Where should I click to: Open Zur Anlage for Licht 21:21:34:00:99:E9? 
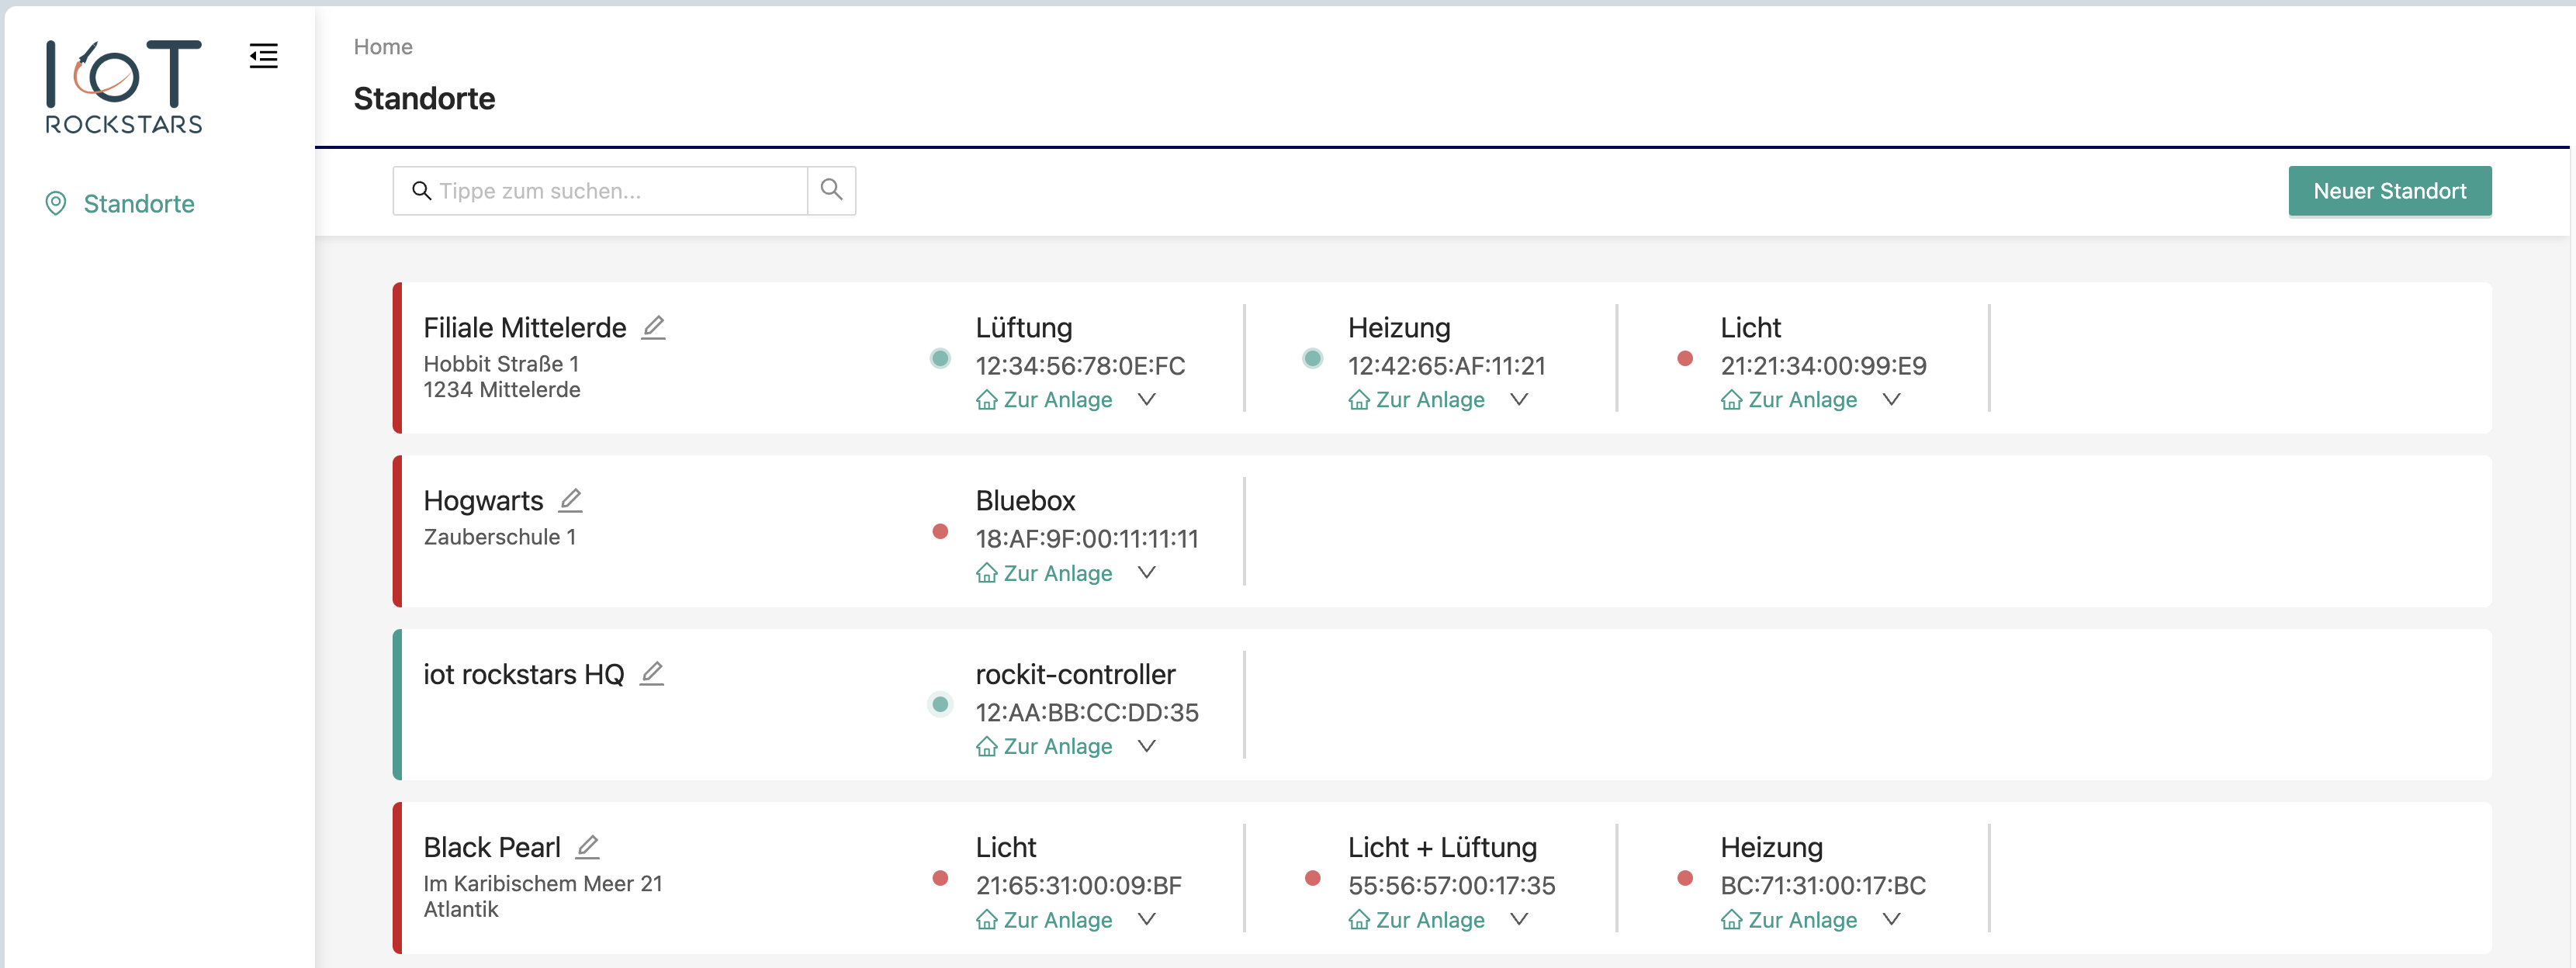pyautogui.click(x=1789, y=400)
